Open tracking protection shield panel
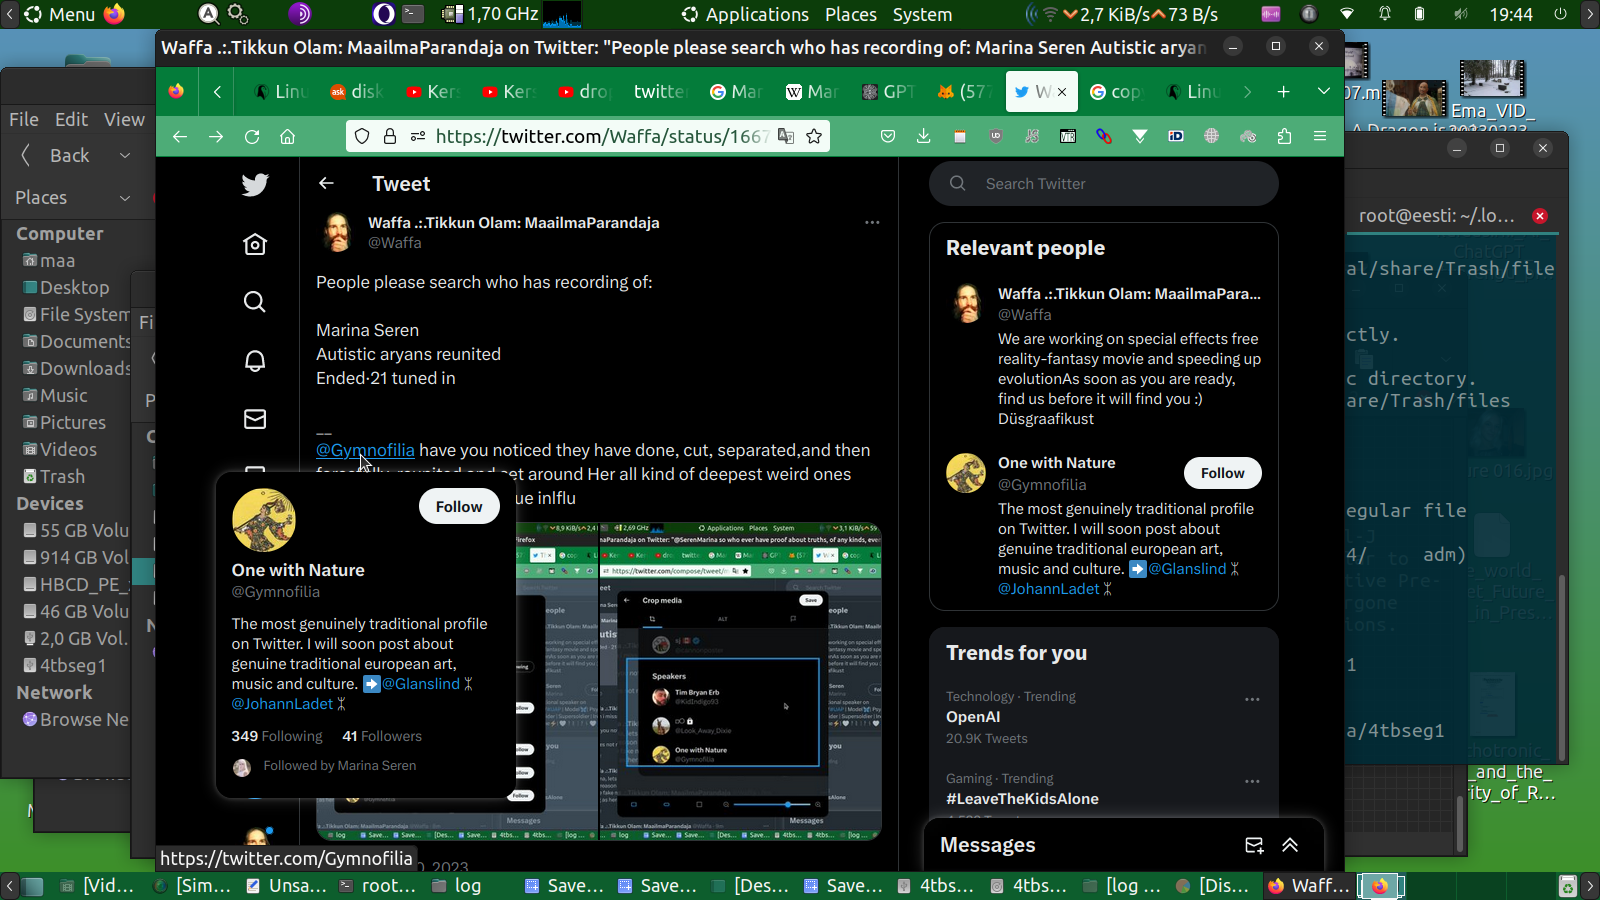 pyautogui.click(x=362, y=137)
